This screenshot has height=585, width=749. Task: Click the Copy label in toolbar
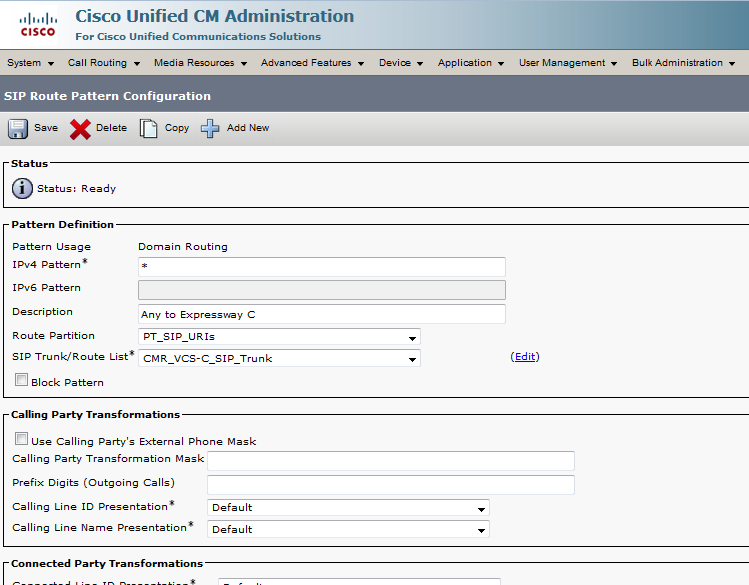(x=177, y=128)
